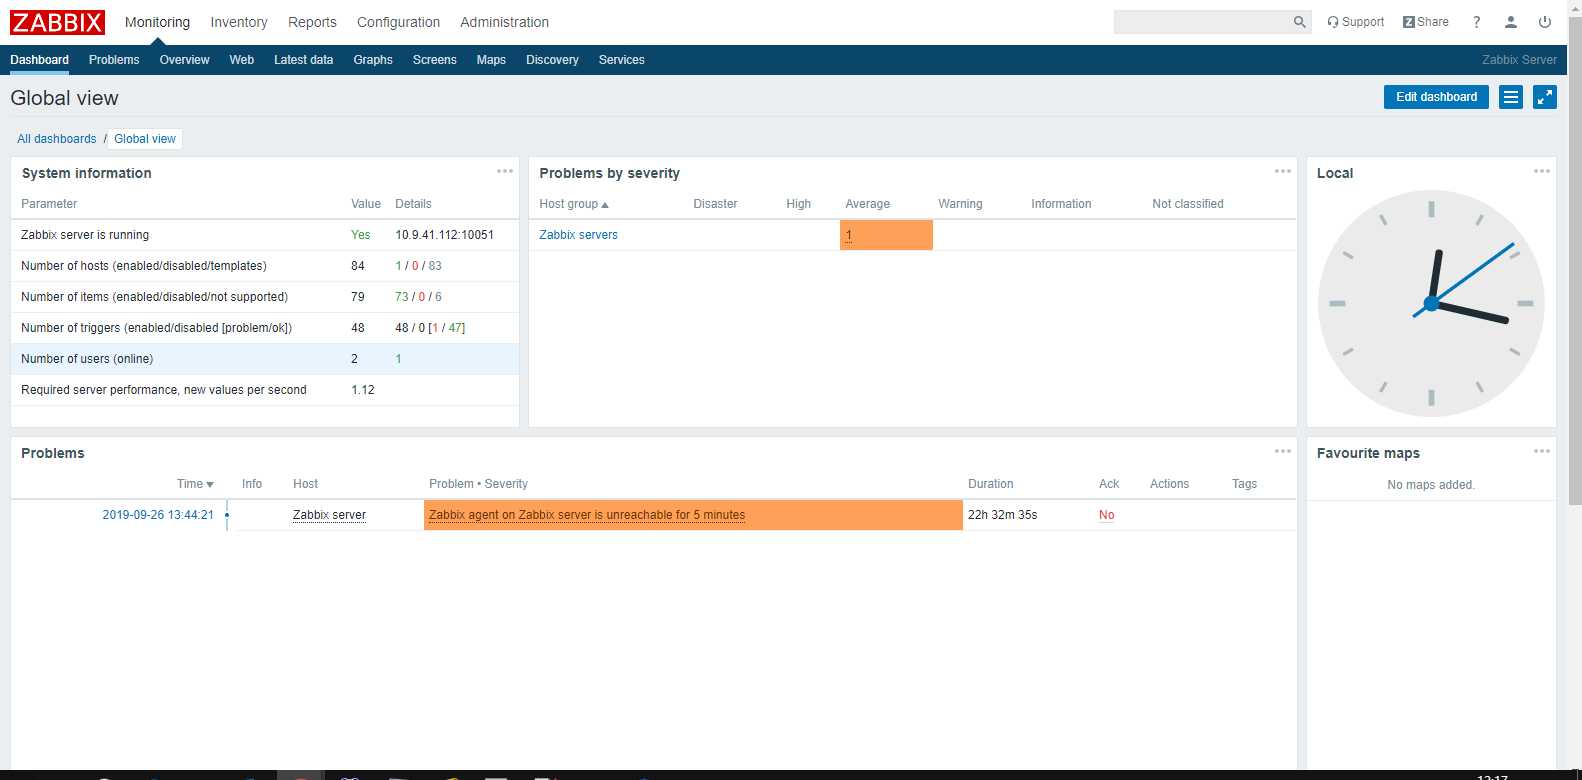The height and width of the screenshot is (780, 1582).
Task: Click the No maps added text
Action: (x=1431, y=485)
